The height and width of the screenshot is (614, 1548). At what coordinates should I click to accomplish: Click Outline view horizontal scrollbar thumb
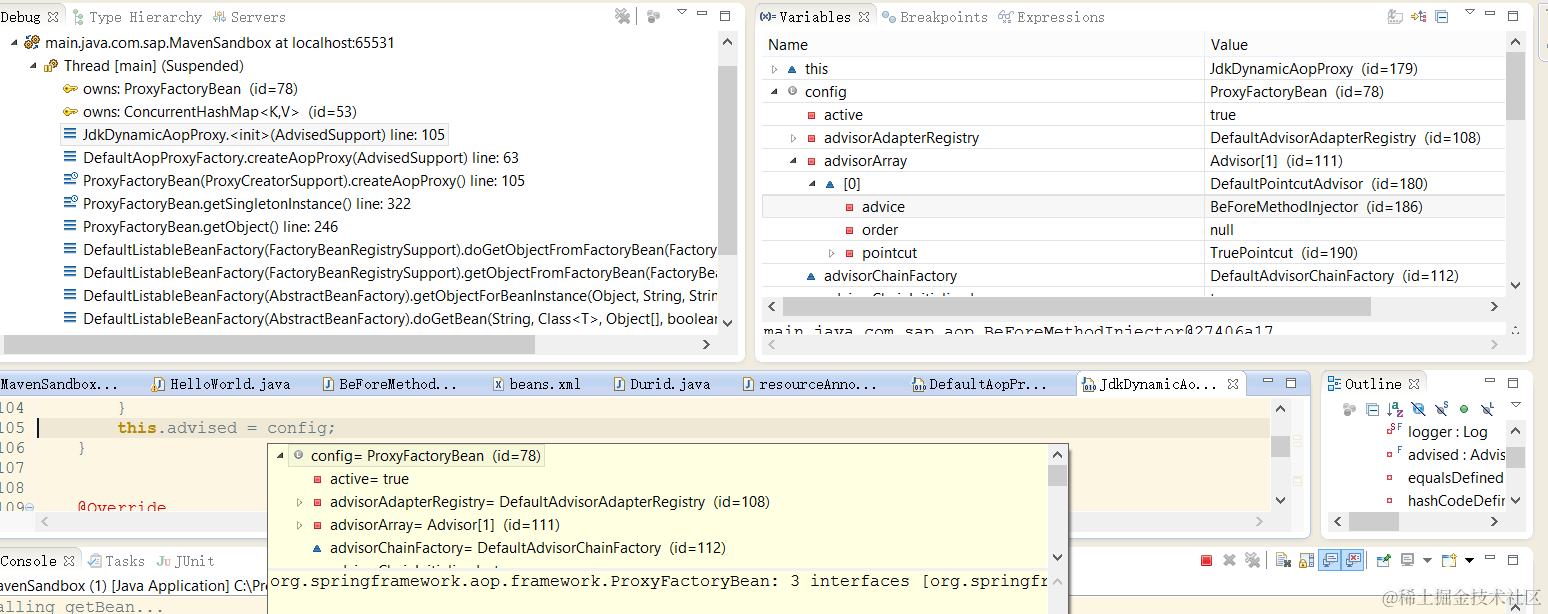pos(1373,522)
